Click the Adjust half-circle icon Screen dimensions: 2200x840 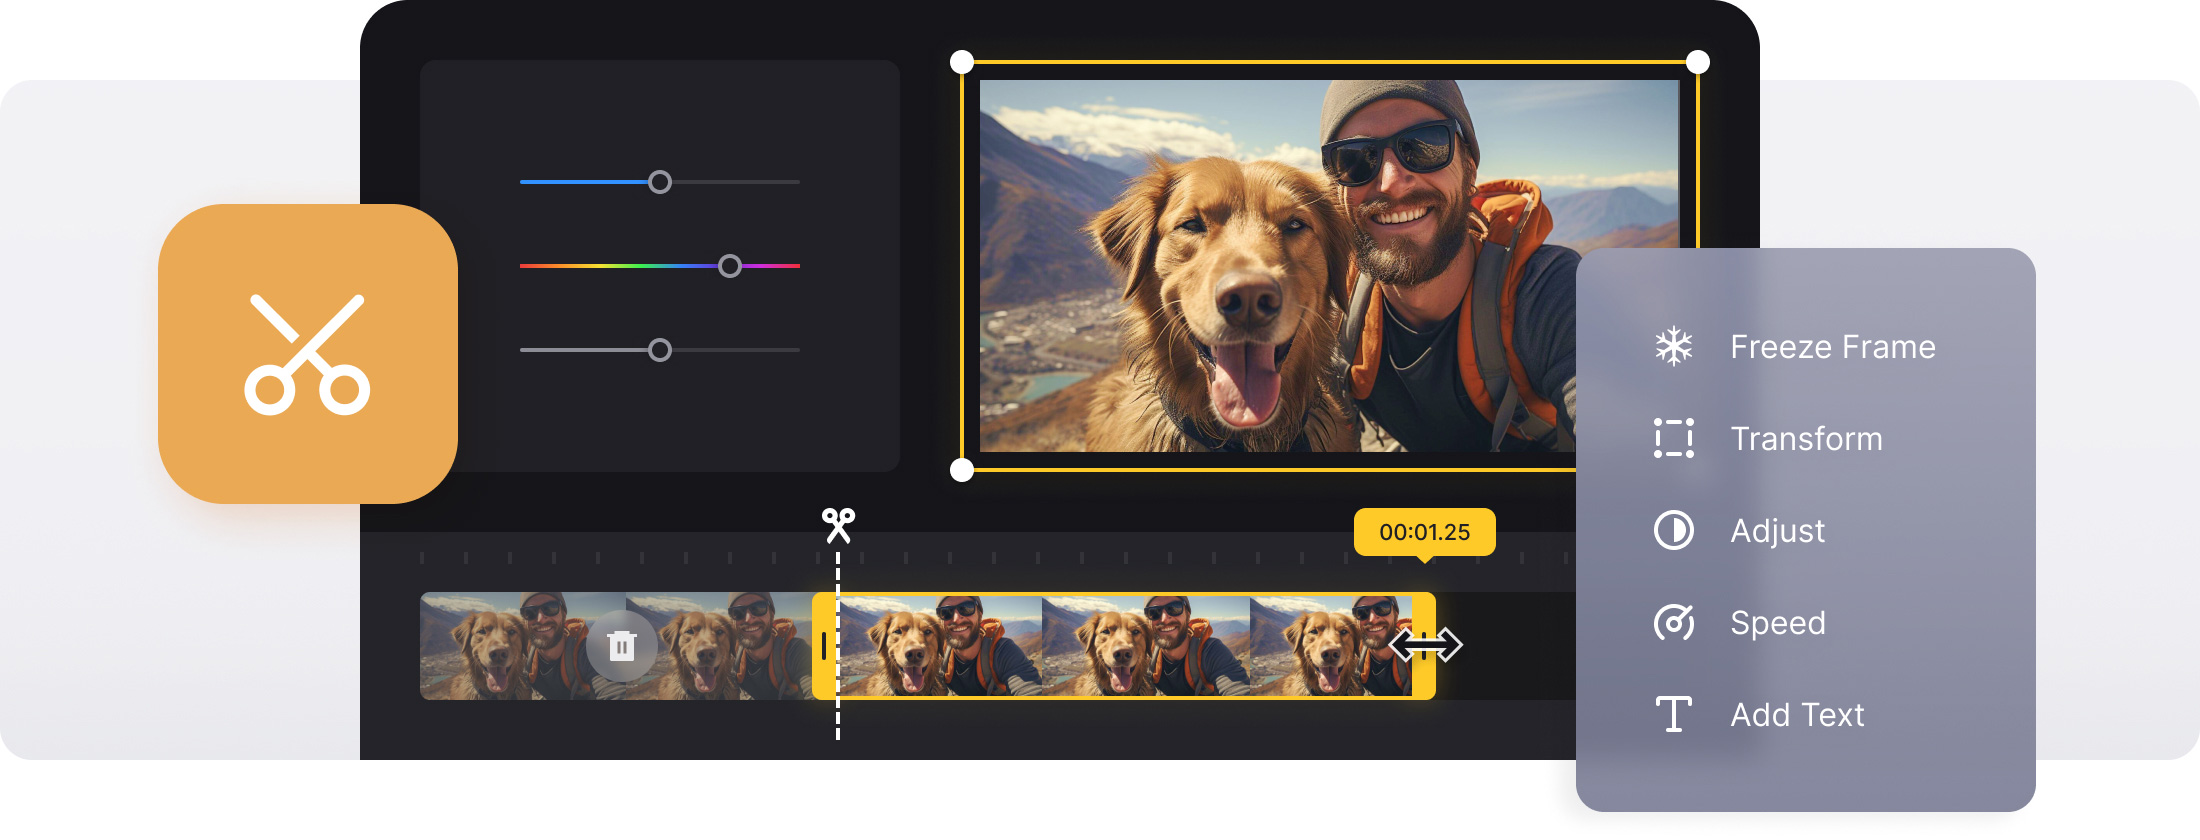coord(1673,531)
